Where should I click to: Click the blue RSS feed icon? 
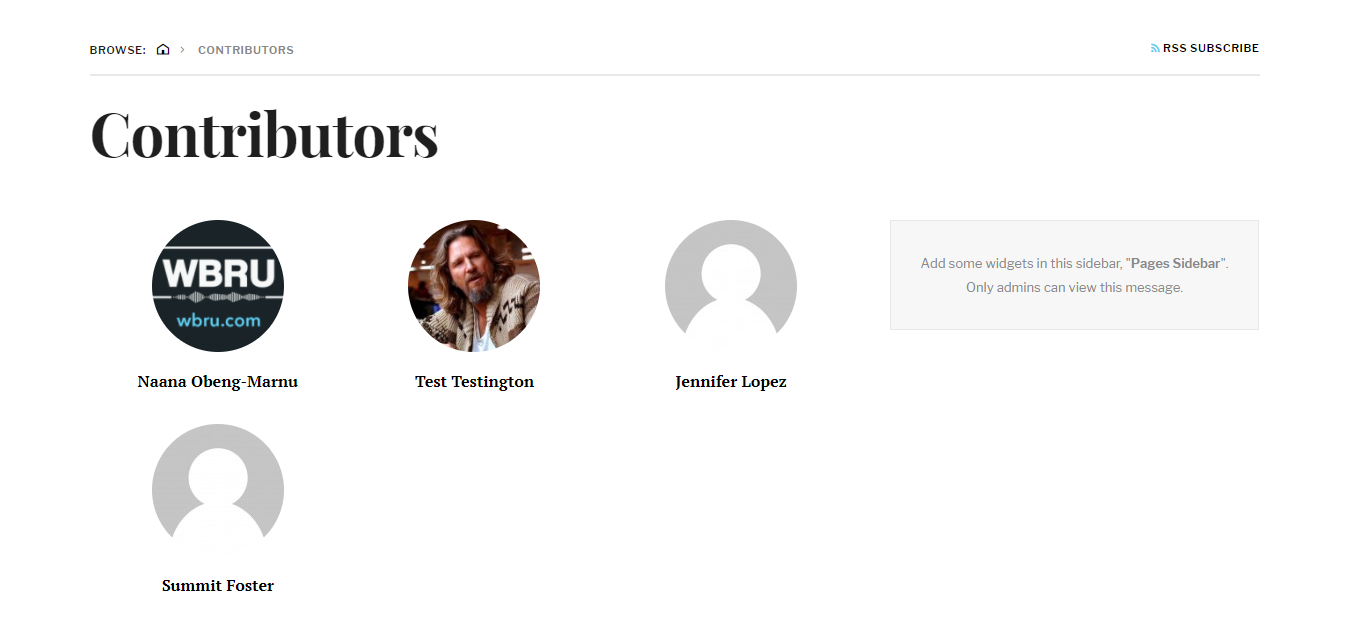pyautogui.click(x=1155, y=48)
